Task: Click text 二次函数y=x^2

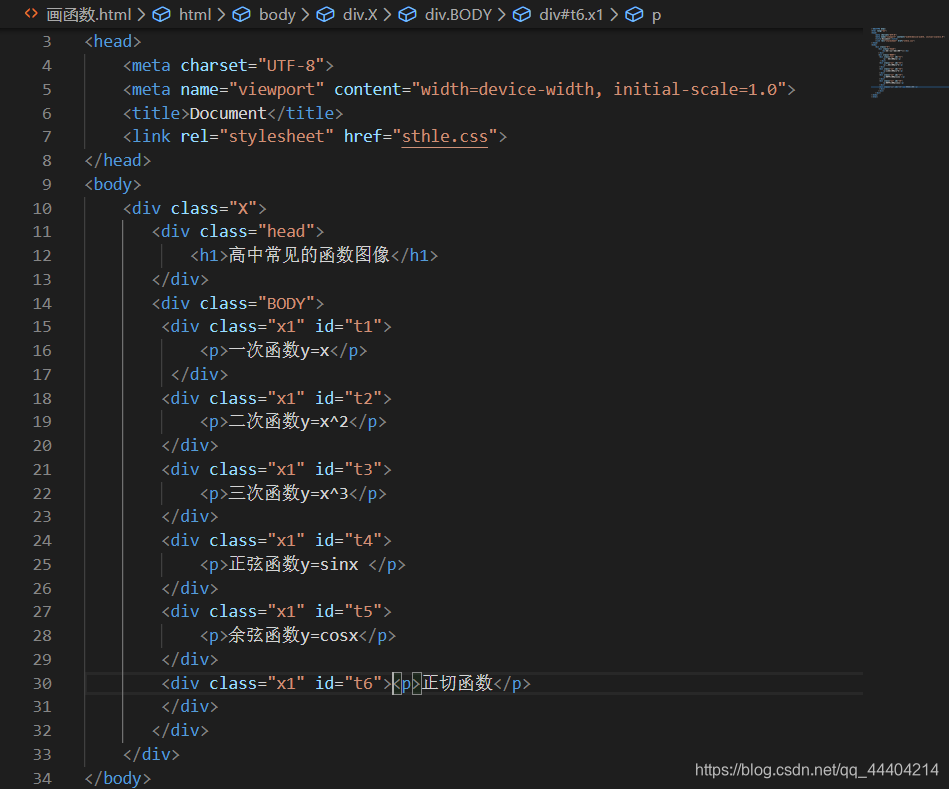Action: tap(289, 421)
